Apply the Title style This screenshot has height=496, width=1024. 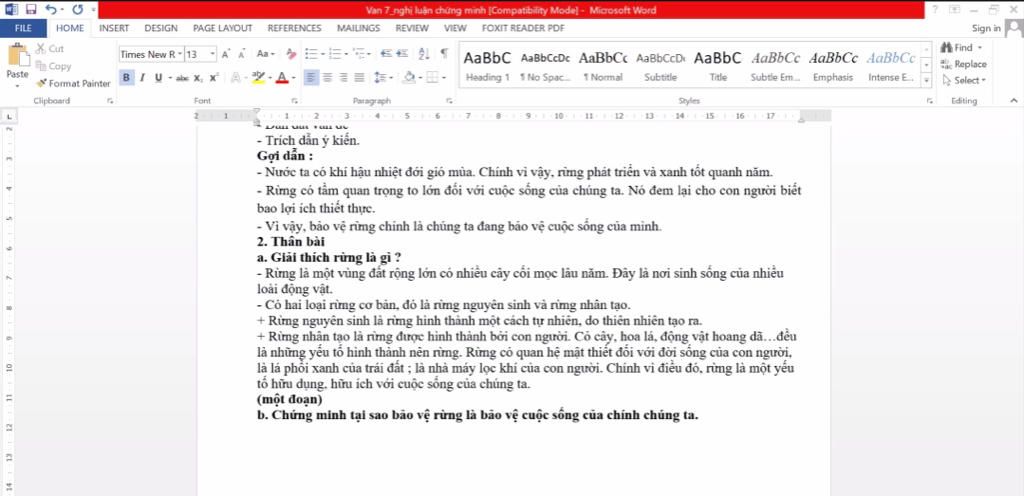coord(718,66)
